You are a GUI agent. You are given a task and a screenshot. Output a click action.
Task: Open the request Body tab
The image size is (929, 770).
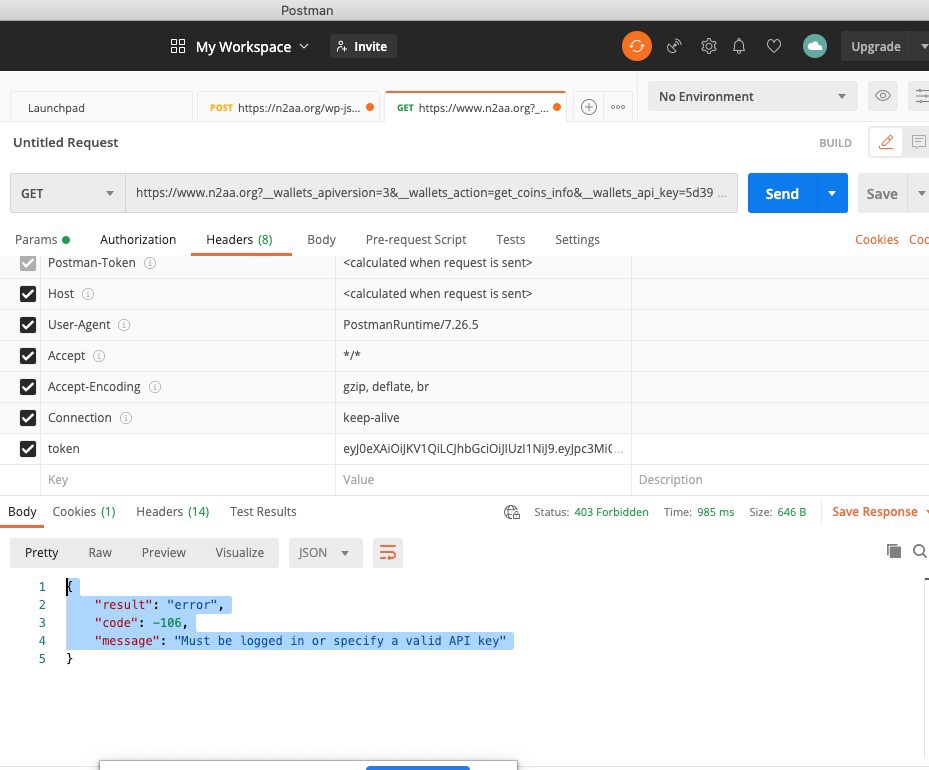click(321, 239)
